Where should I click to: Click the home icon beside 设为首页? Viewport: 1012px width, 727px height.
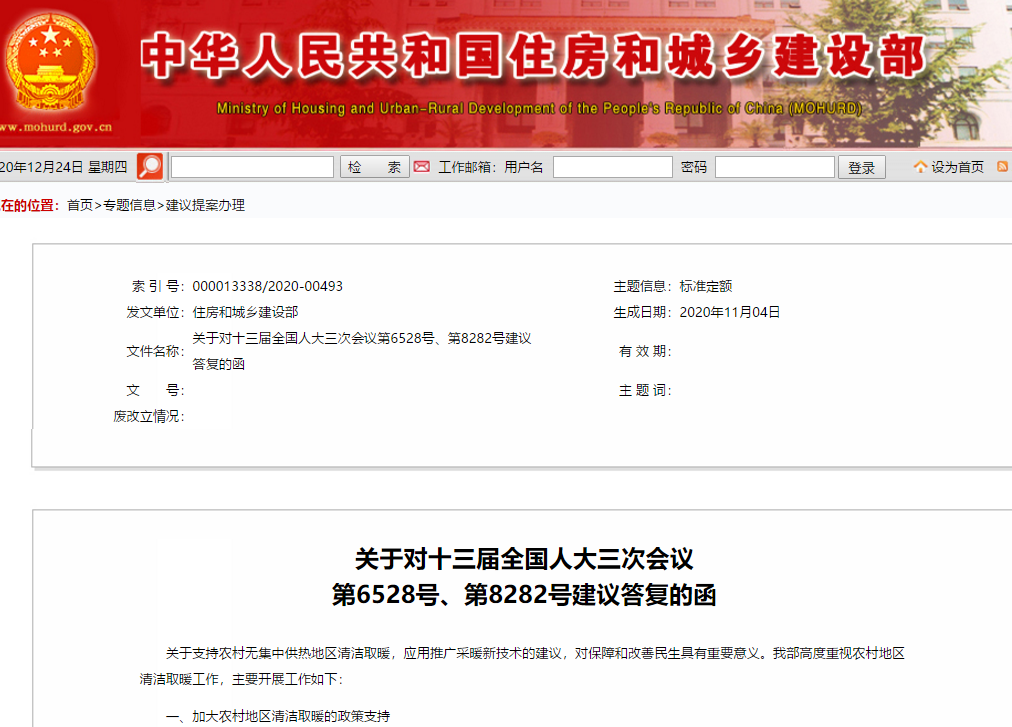pos(920,167)
